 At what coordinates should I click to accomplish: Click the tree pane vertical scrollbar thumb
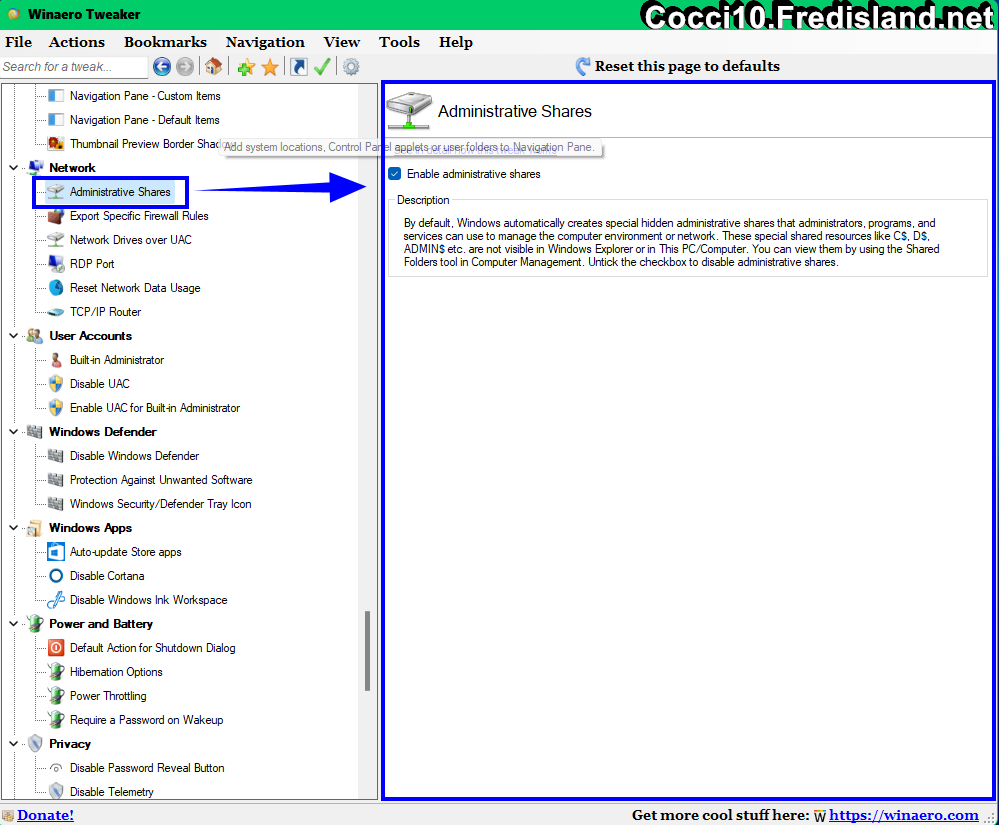(368, 651)
